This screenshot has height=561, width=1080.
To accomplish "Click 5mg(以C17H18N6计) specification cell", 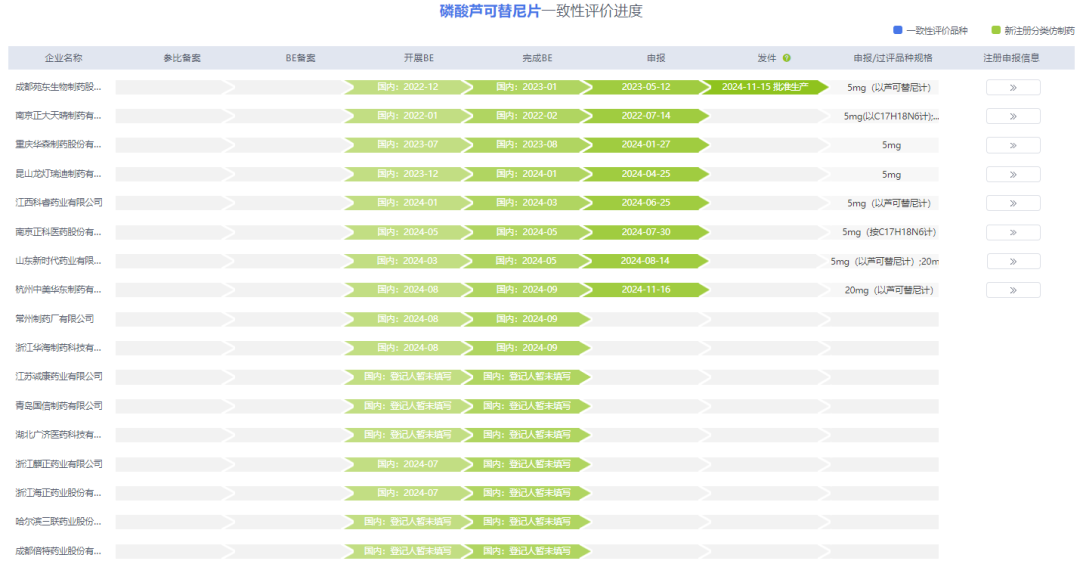I will pos(891,116).
